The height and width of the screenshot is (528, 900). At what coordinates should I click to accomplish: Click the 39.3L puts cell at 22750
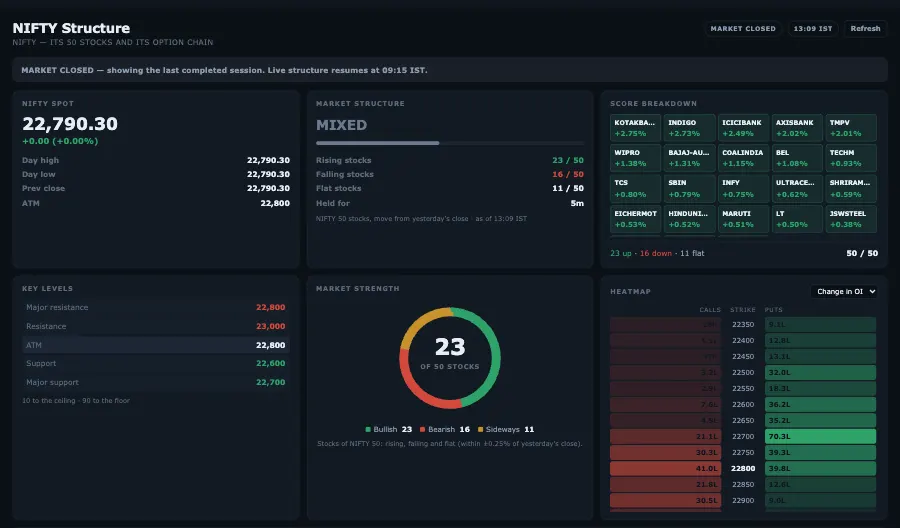pos(820,452)
